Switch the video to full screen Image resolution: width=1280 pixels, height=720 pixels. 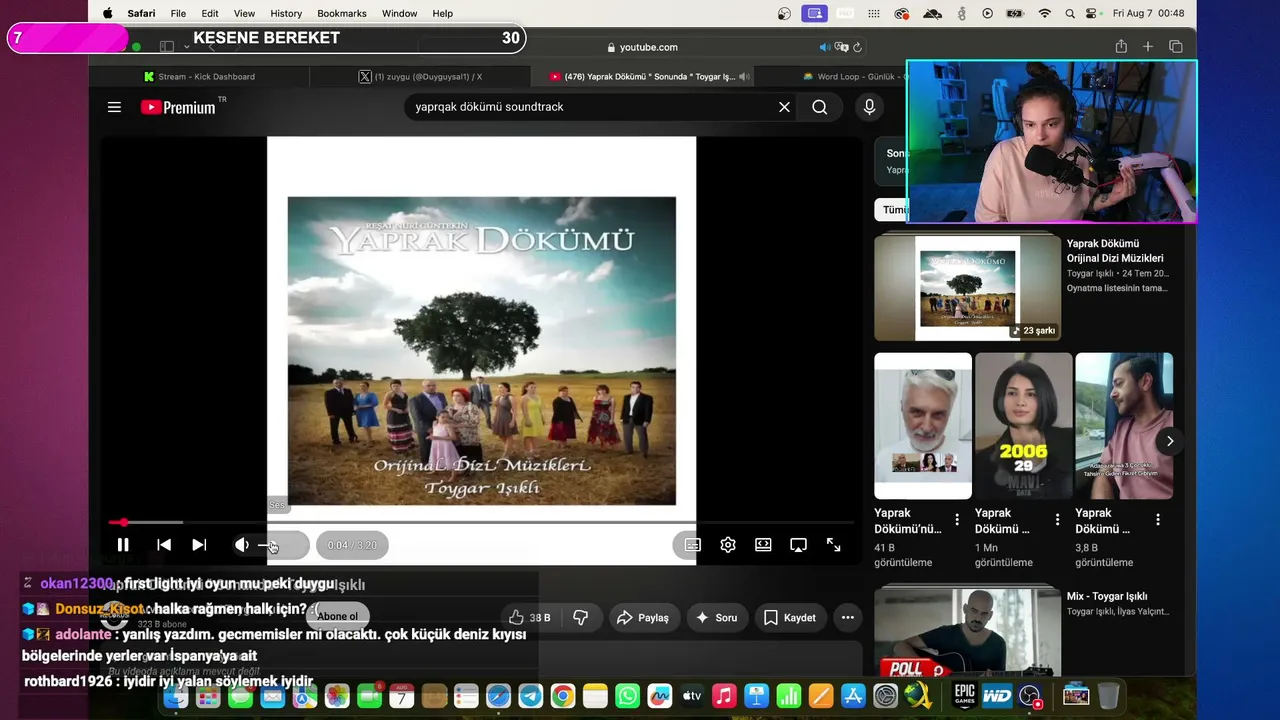tap(833, 545)
